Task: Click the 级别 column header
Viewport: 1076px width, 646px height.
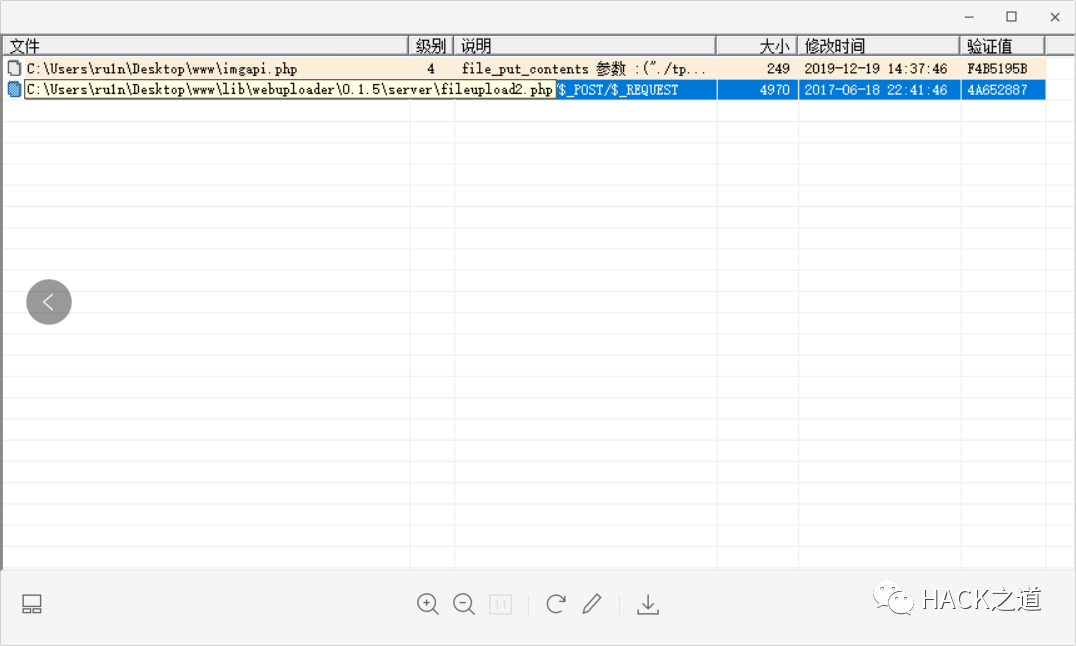Action: 430,45
